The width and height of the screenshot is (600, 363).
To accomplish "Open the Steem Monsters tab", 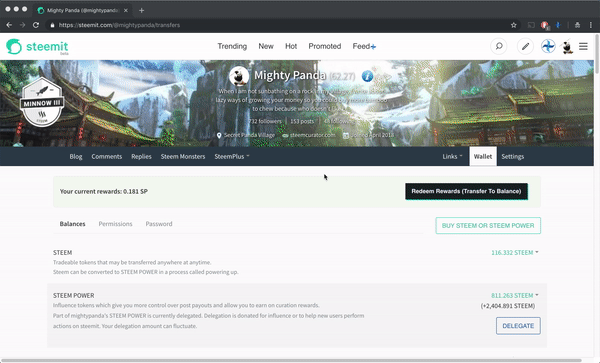I will pos(183,156).
